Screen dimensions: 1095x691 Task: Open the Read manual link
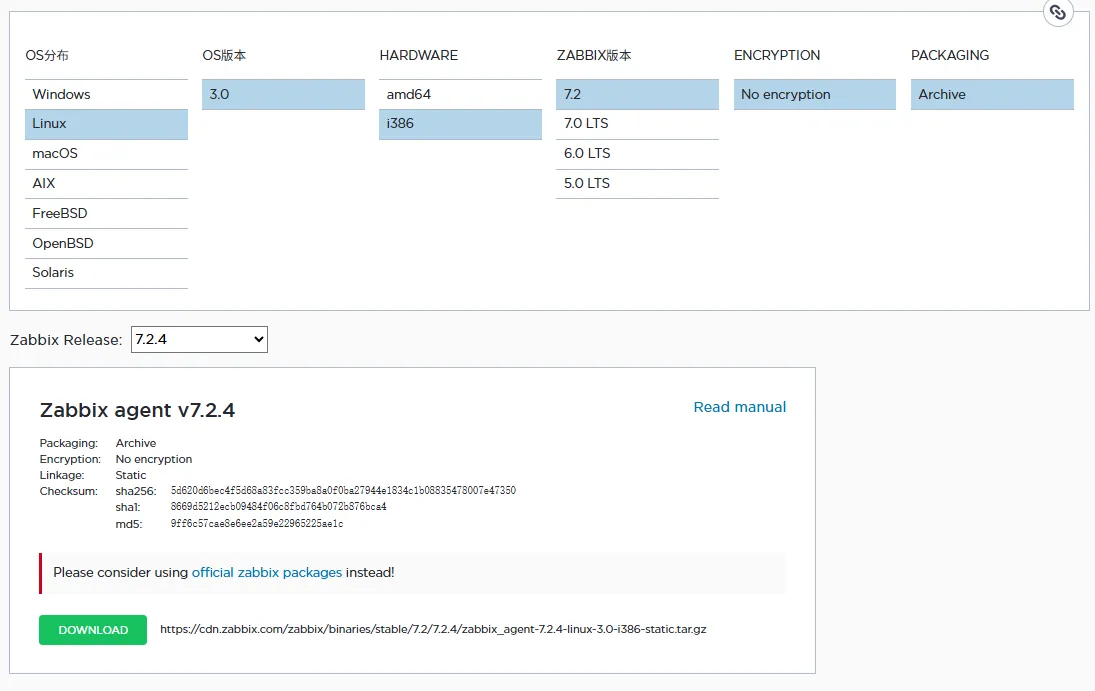pos(740,407)
